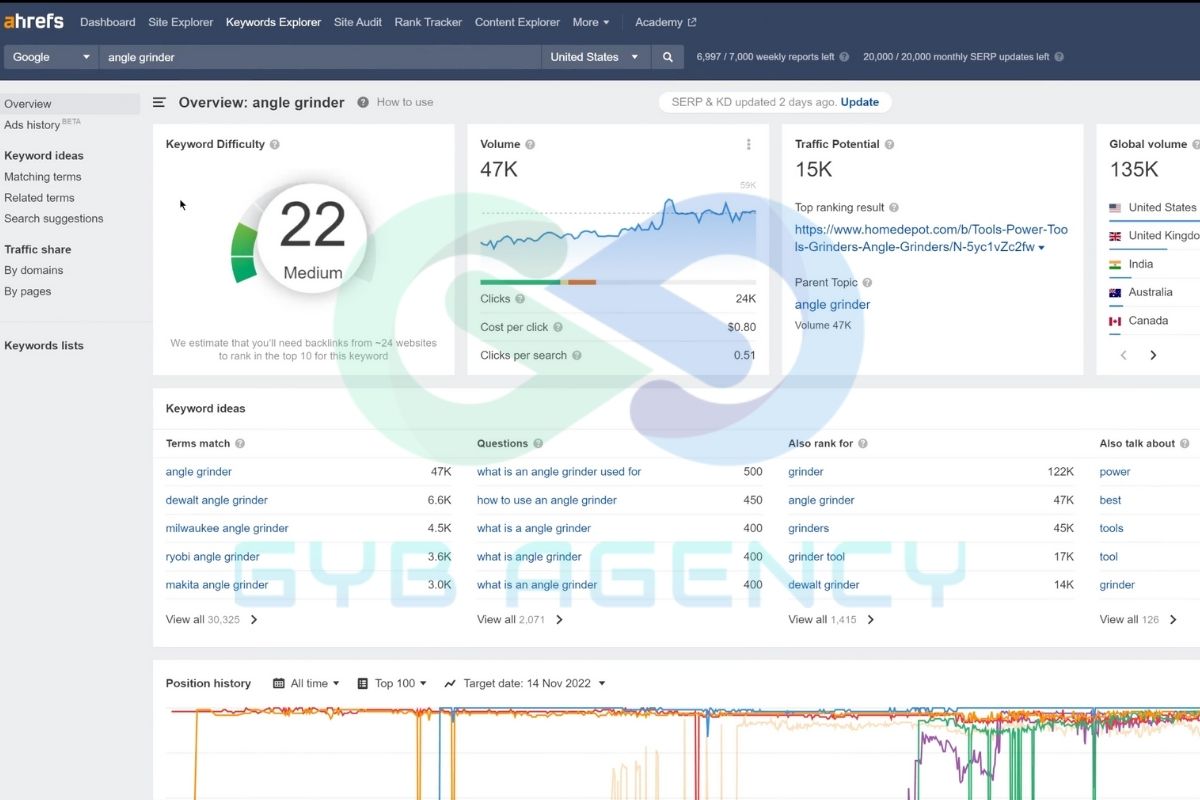Click help icon next to Overview title
Image resolution: width=1200 pixels, height=800 pixels.
pos(363,102)
